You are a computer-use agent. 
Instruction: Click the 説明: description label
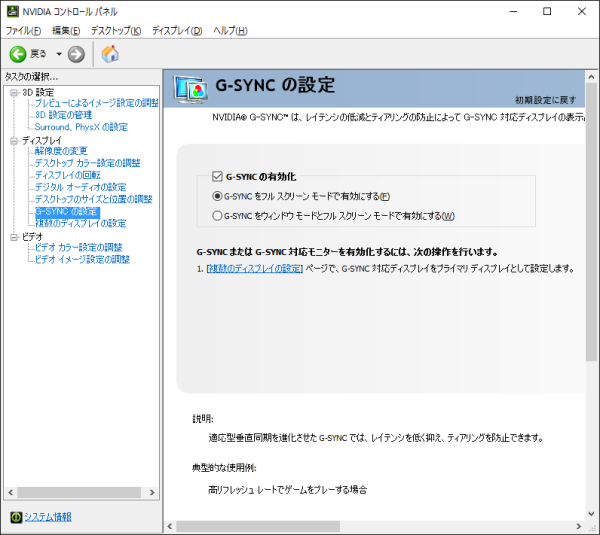(x=203, y=419)
